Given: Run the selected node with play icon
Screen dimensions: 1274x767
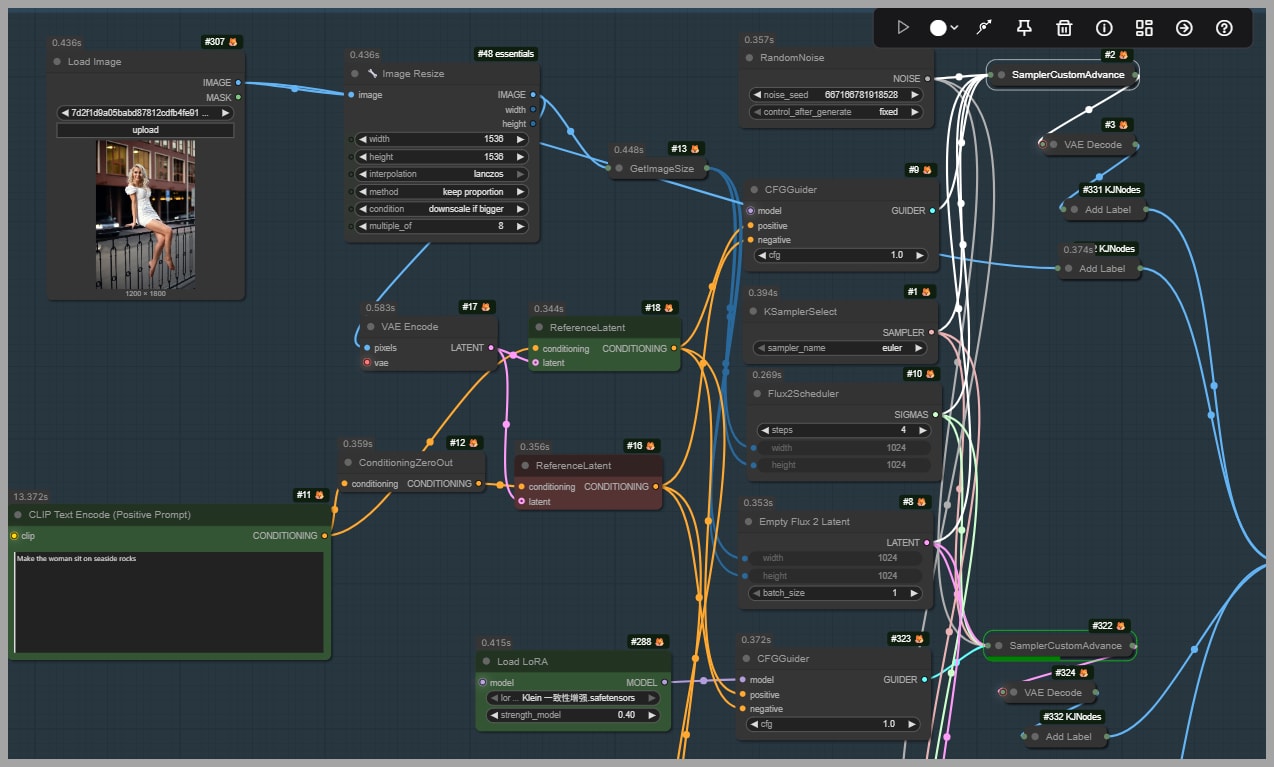Looking at the screenshot, I should click(903, 28).
